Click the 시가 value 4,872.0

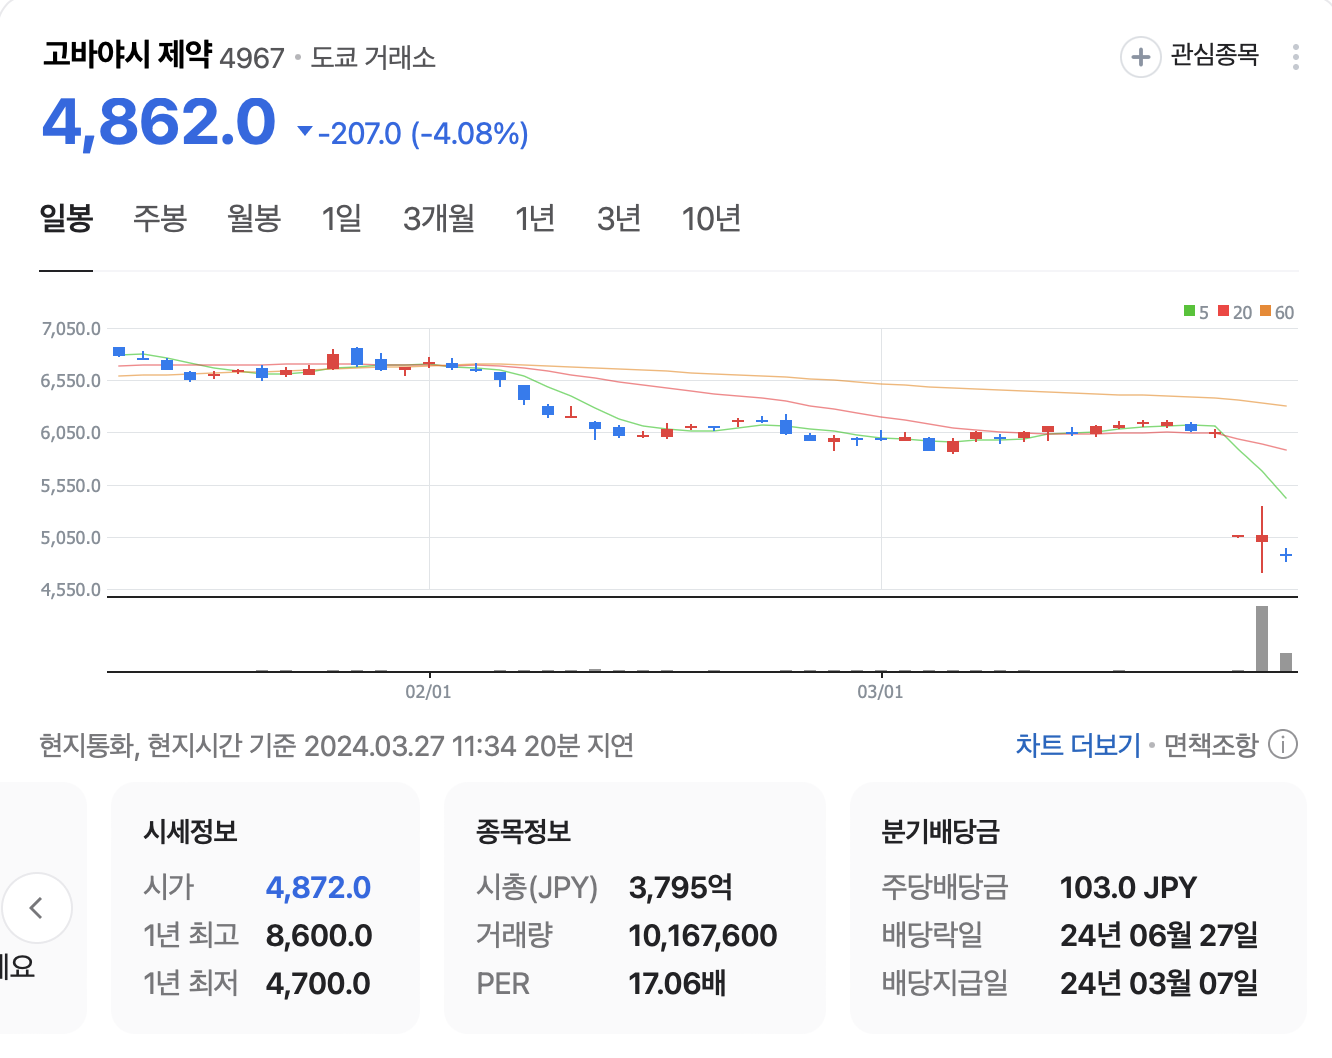pos(318,887)
